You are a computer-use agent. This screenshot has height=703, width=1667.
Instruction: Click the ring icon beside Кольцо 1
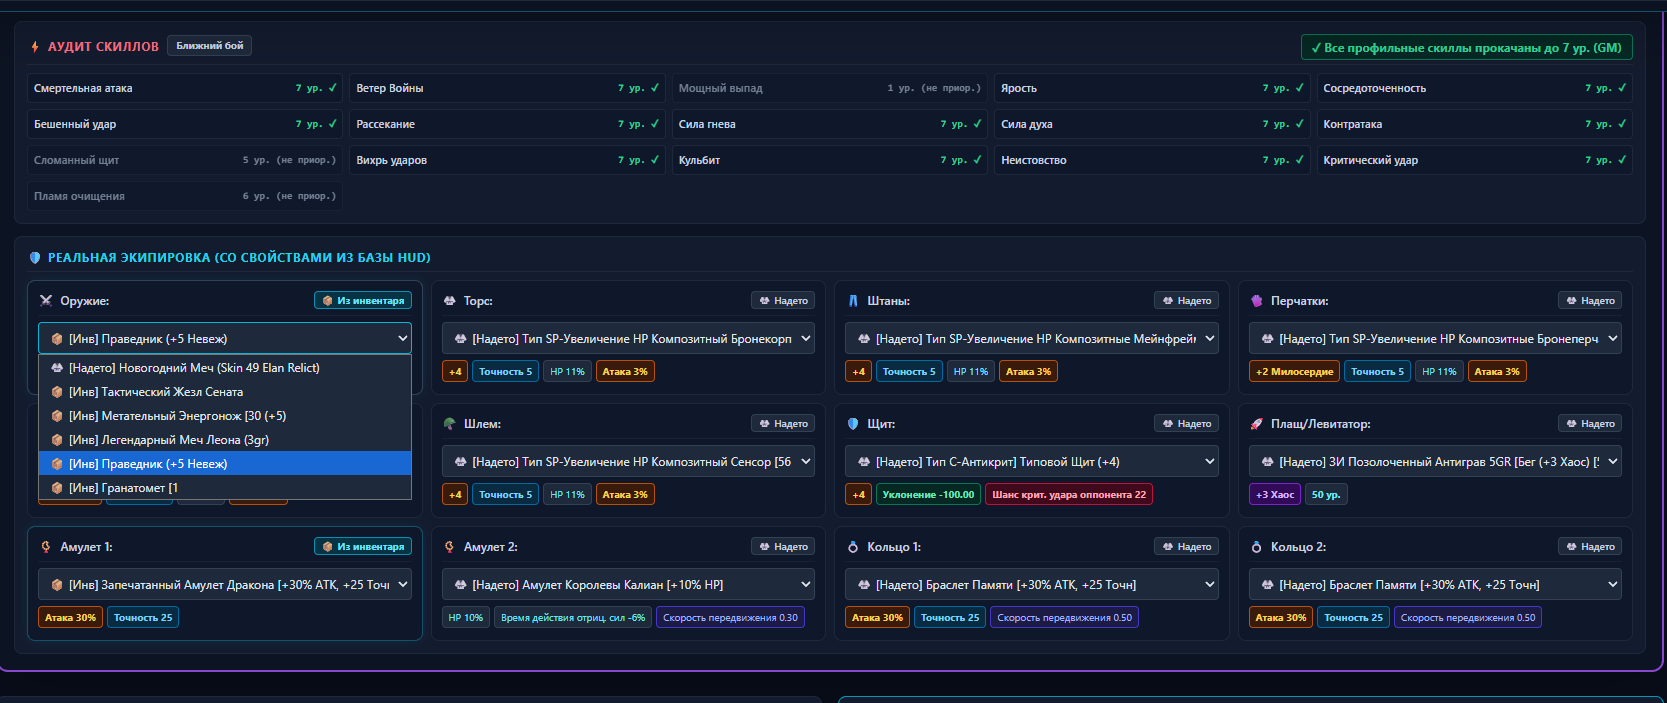pyautogui.click(x=853, y=547)
